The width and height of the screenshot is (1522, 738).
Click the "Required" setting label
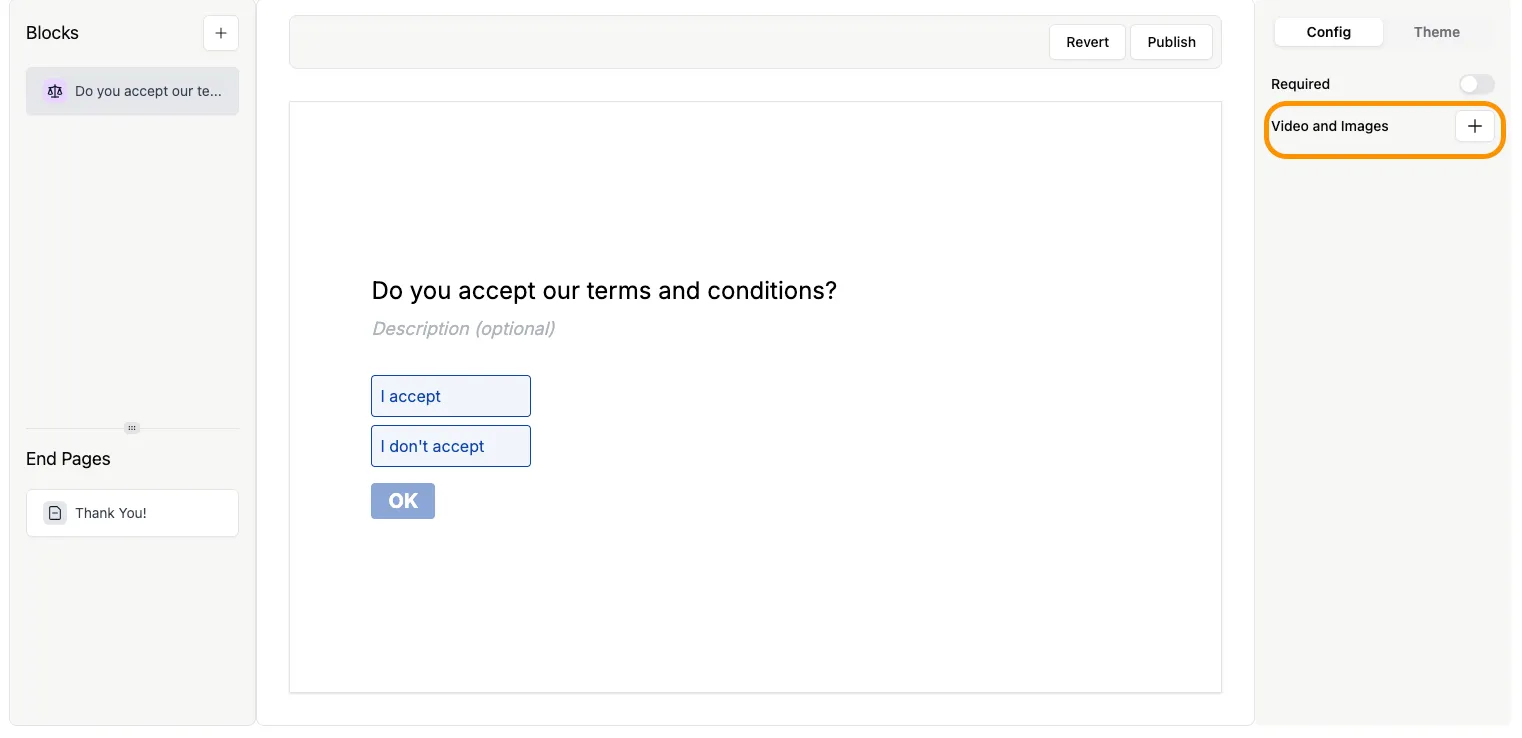click(1300, 84)
